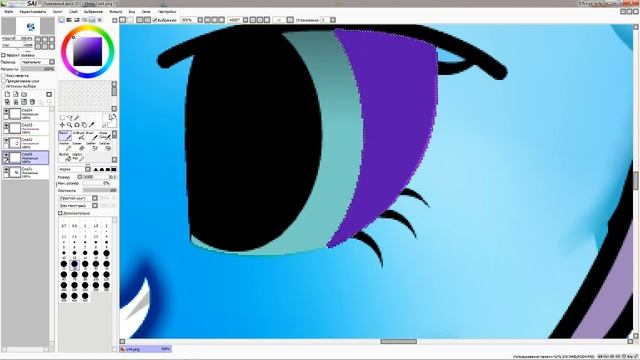640x360 pixels.
Task: Select the flattest brush edge shape
Action: (114, 169)
